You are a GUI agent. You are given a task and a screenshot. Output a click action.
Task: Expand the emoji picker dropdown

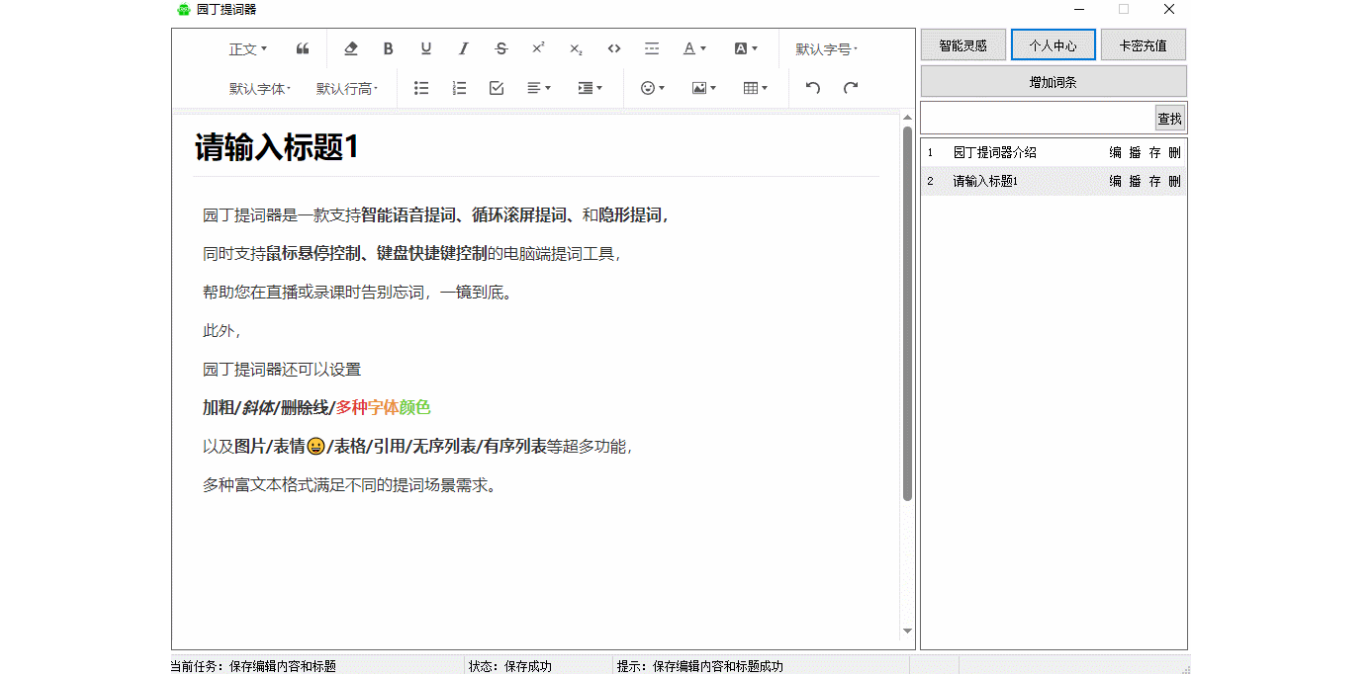pyautogui.click(x=652, y=88)
